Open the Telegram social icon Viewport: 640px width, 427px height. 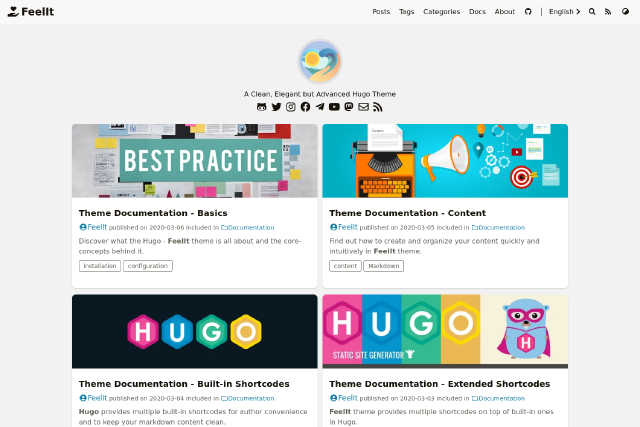click(320, 107)
